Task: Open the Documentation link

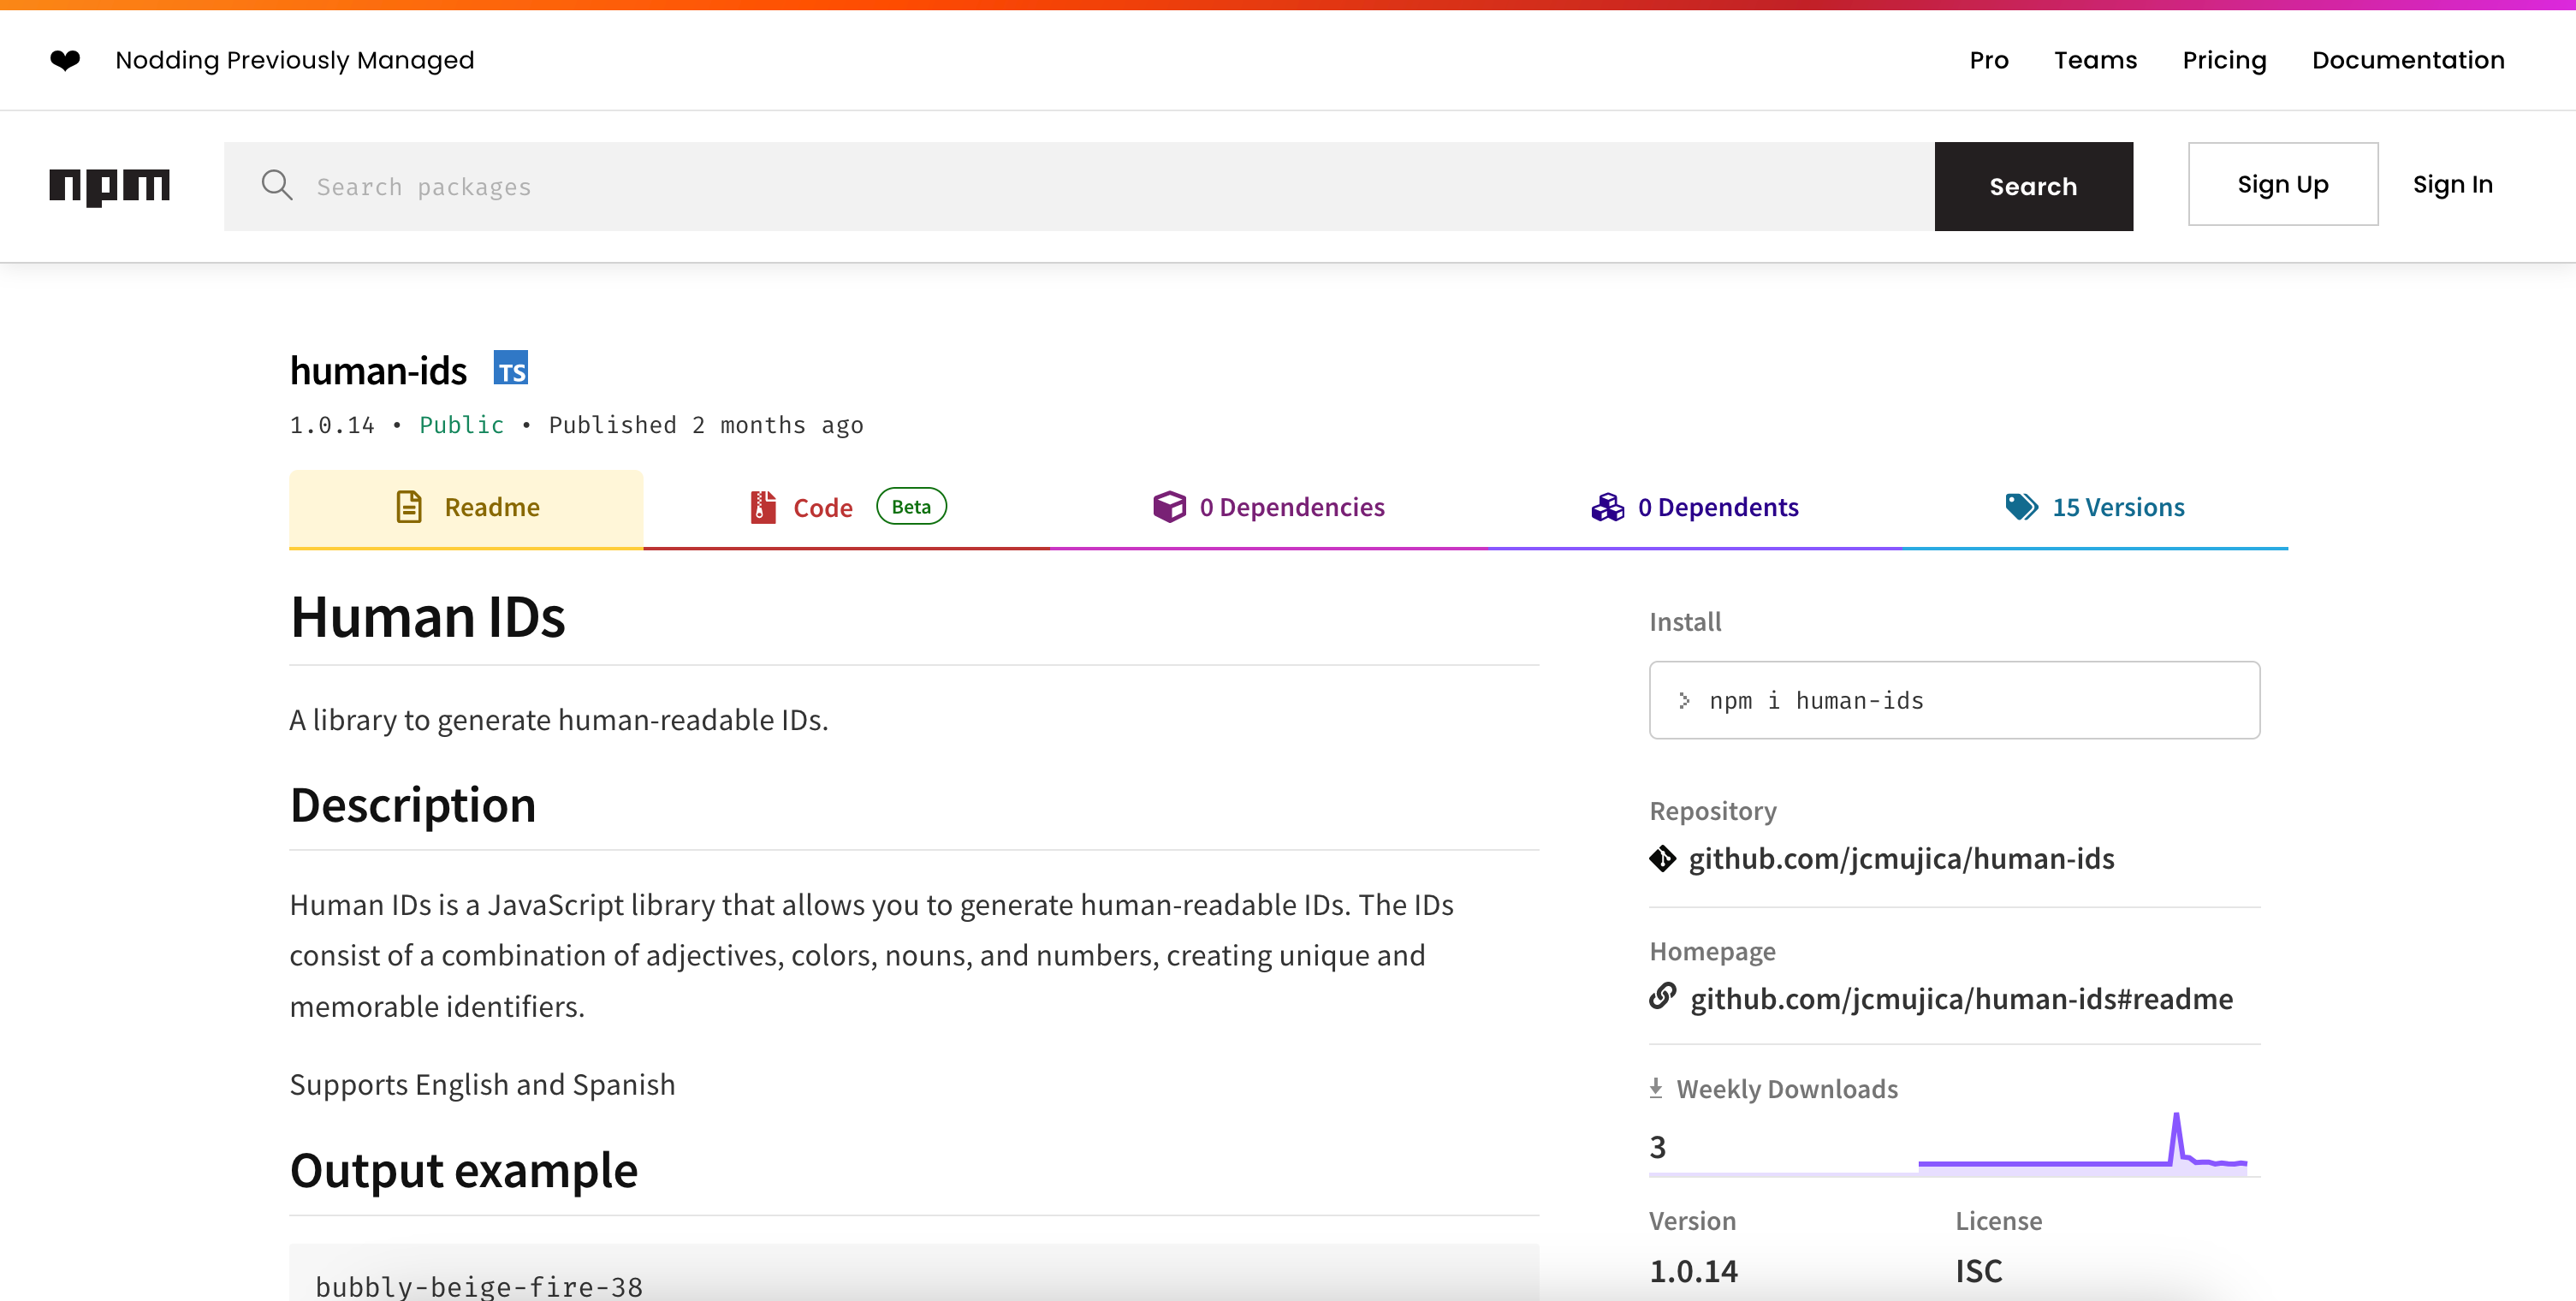Action: [2408, 60]
